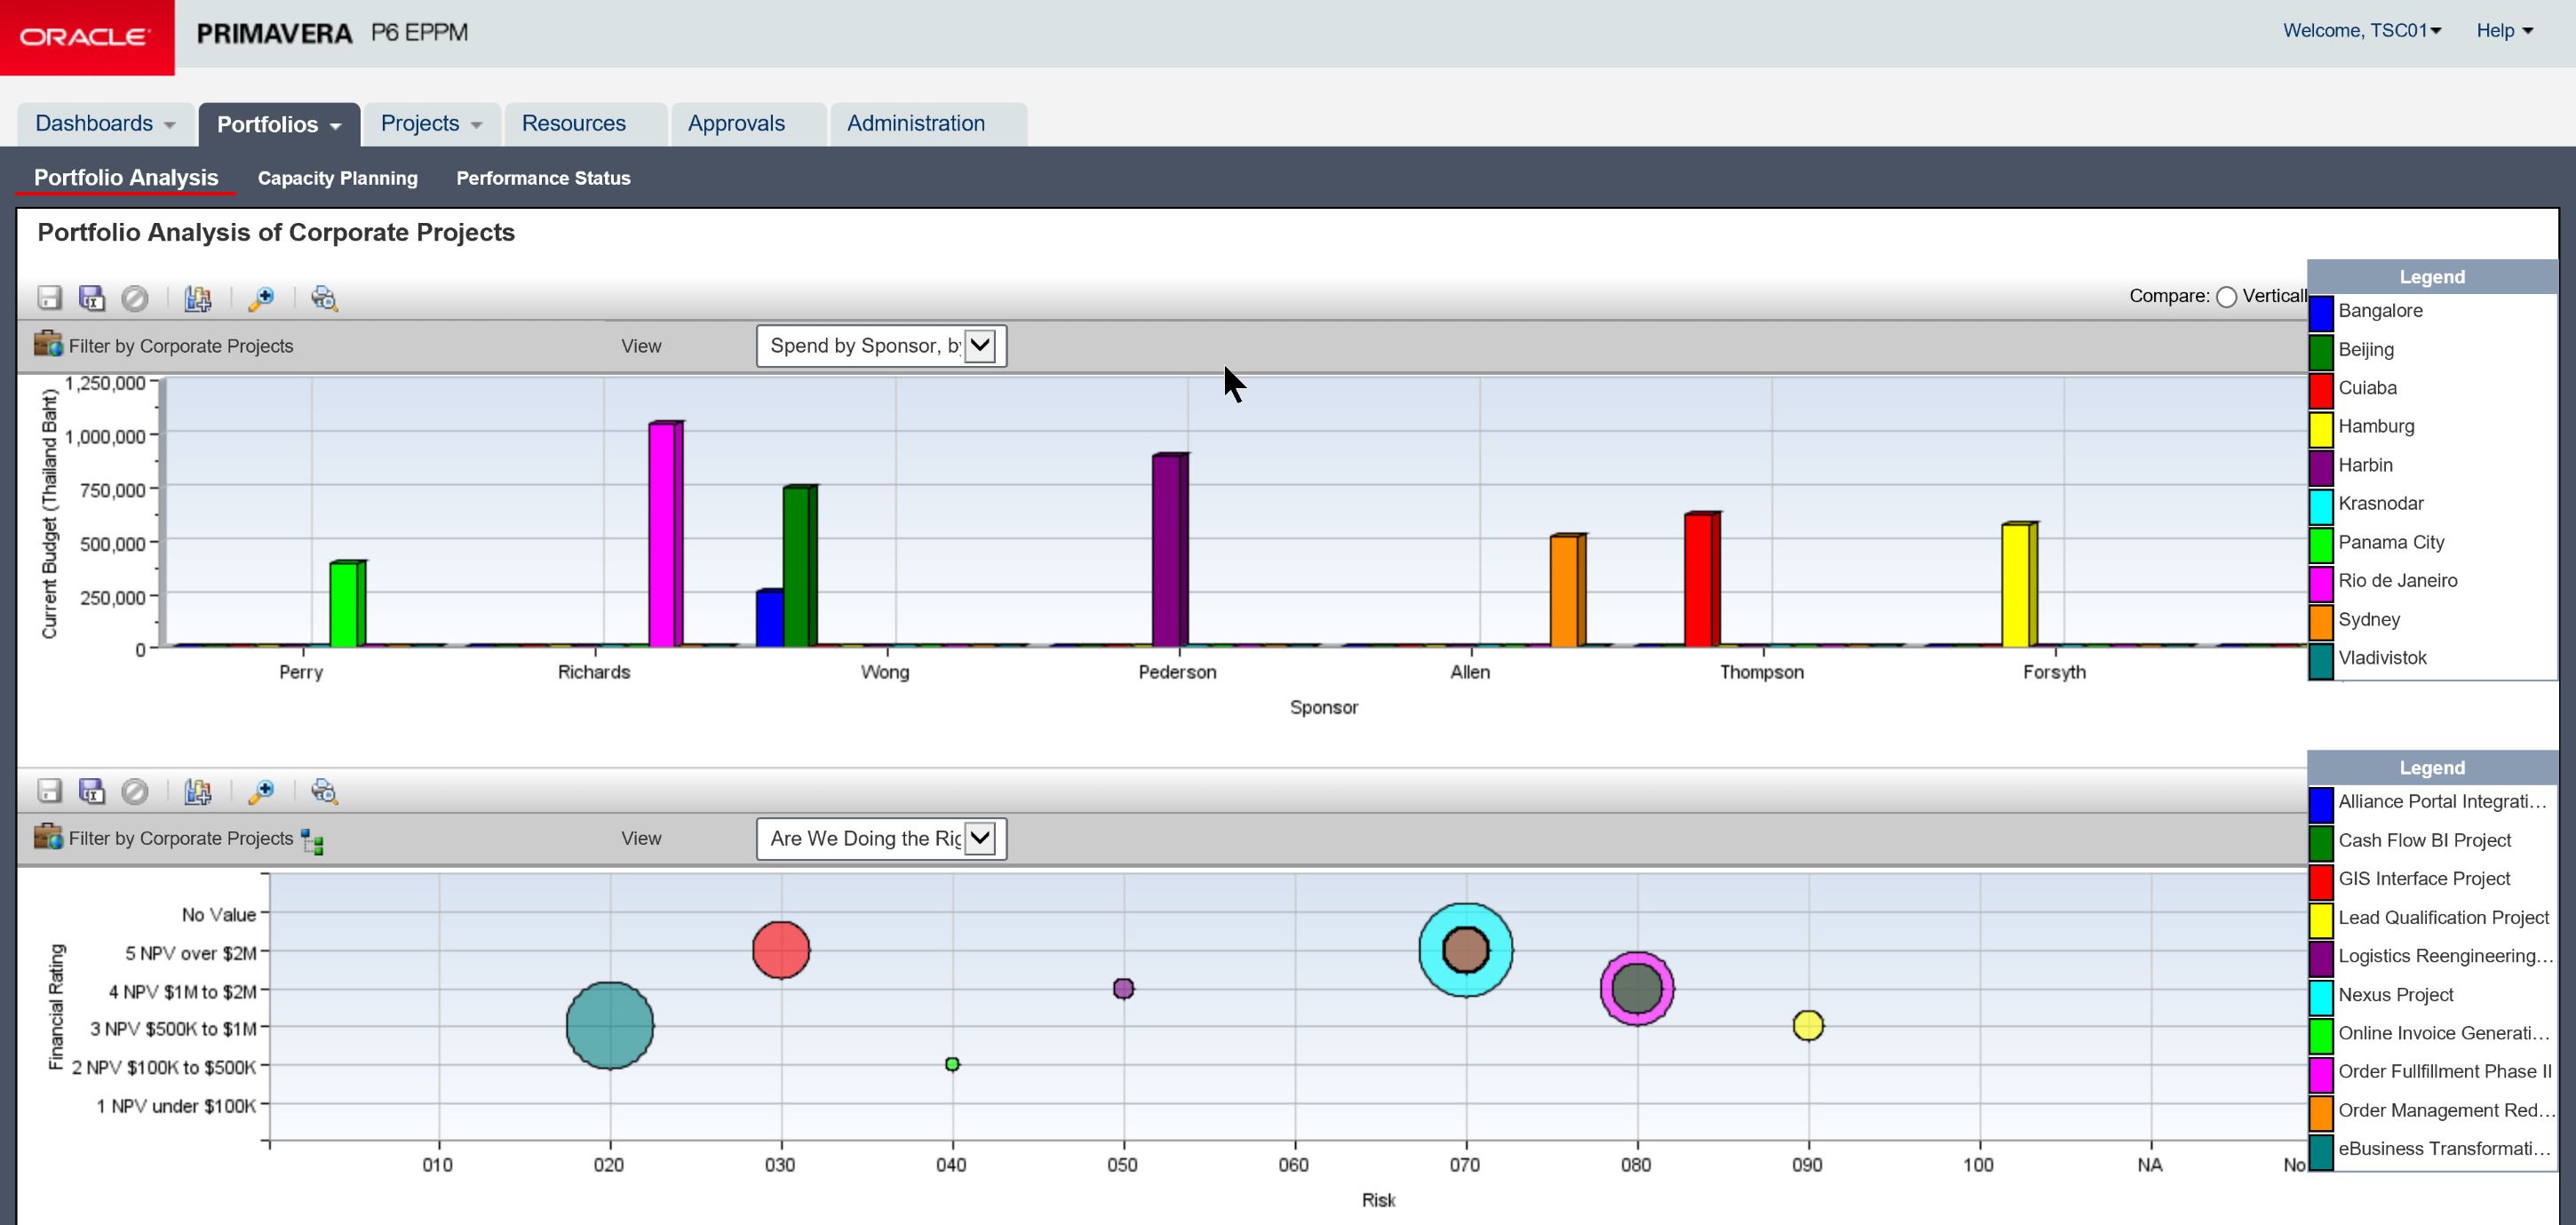The width and height of the screenshot is (2576, 1225).
Task: Select the Clear/Cancel icon on the top toolbar
Action: pyautogui.click(x=136, y=298)
